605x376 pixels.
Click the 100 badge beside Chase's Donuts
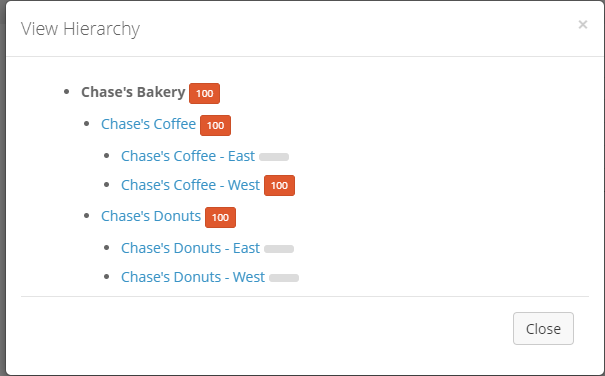[x=220, y=218]
